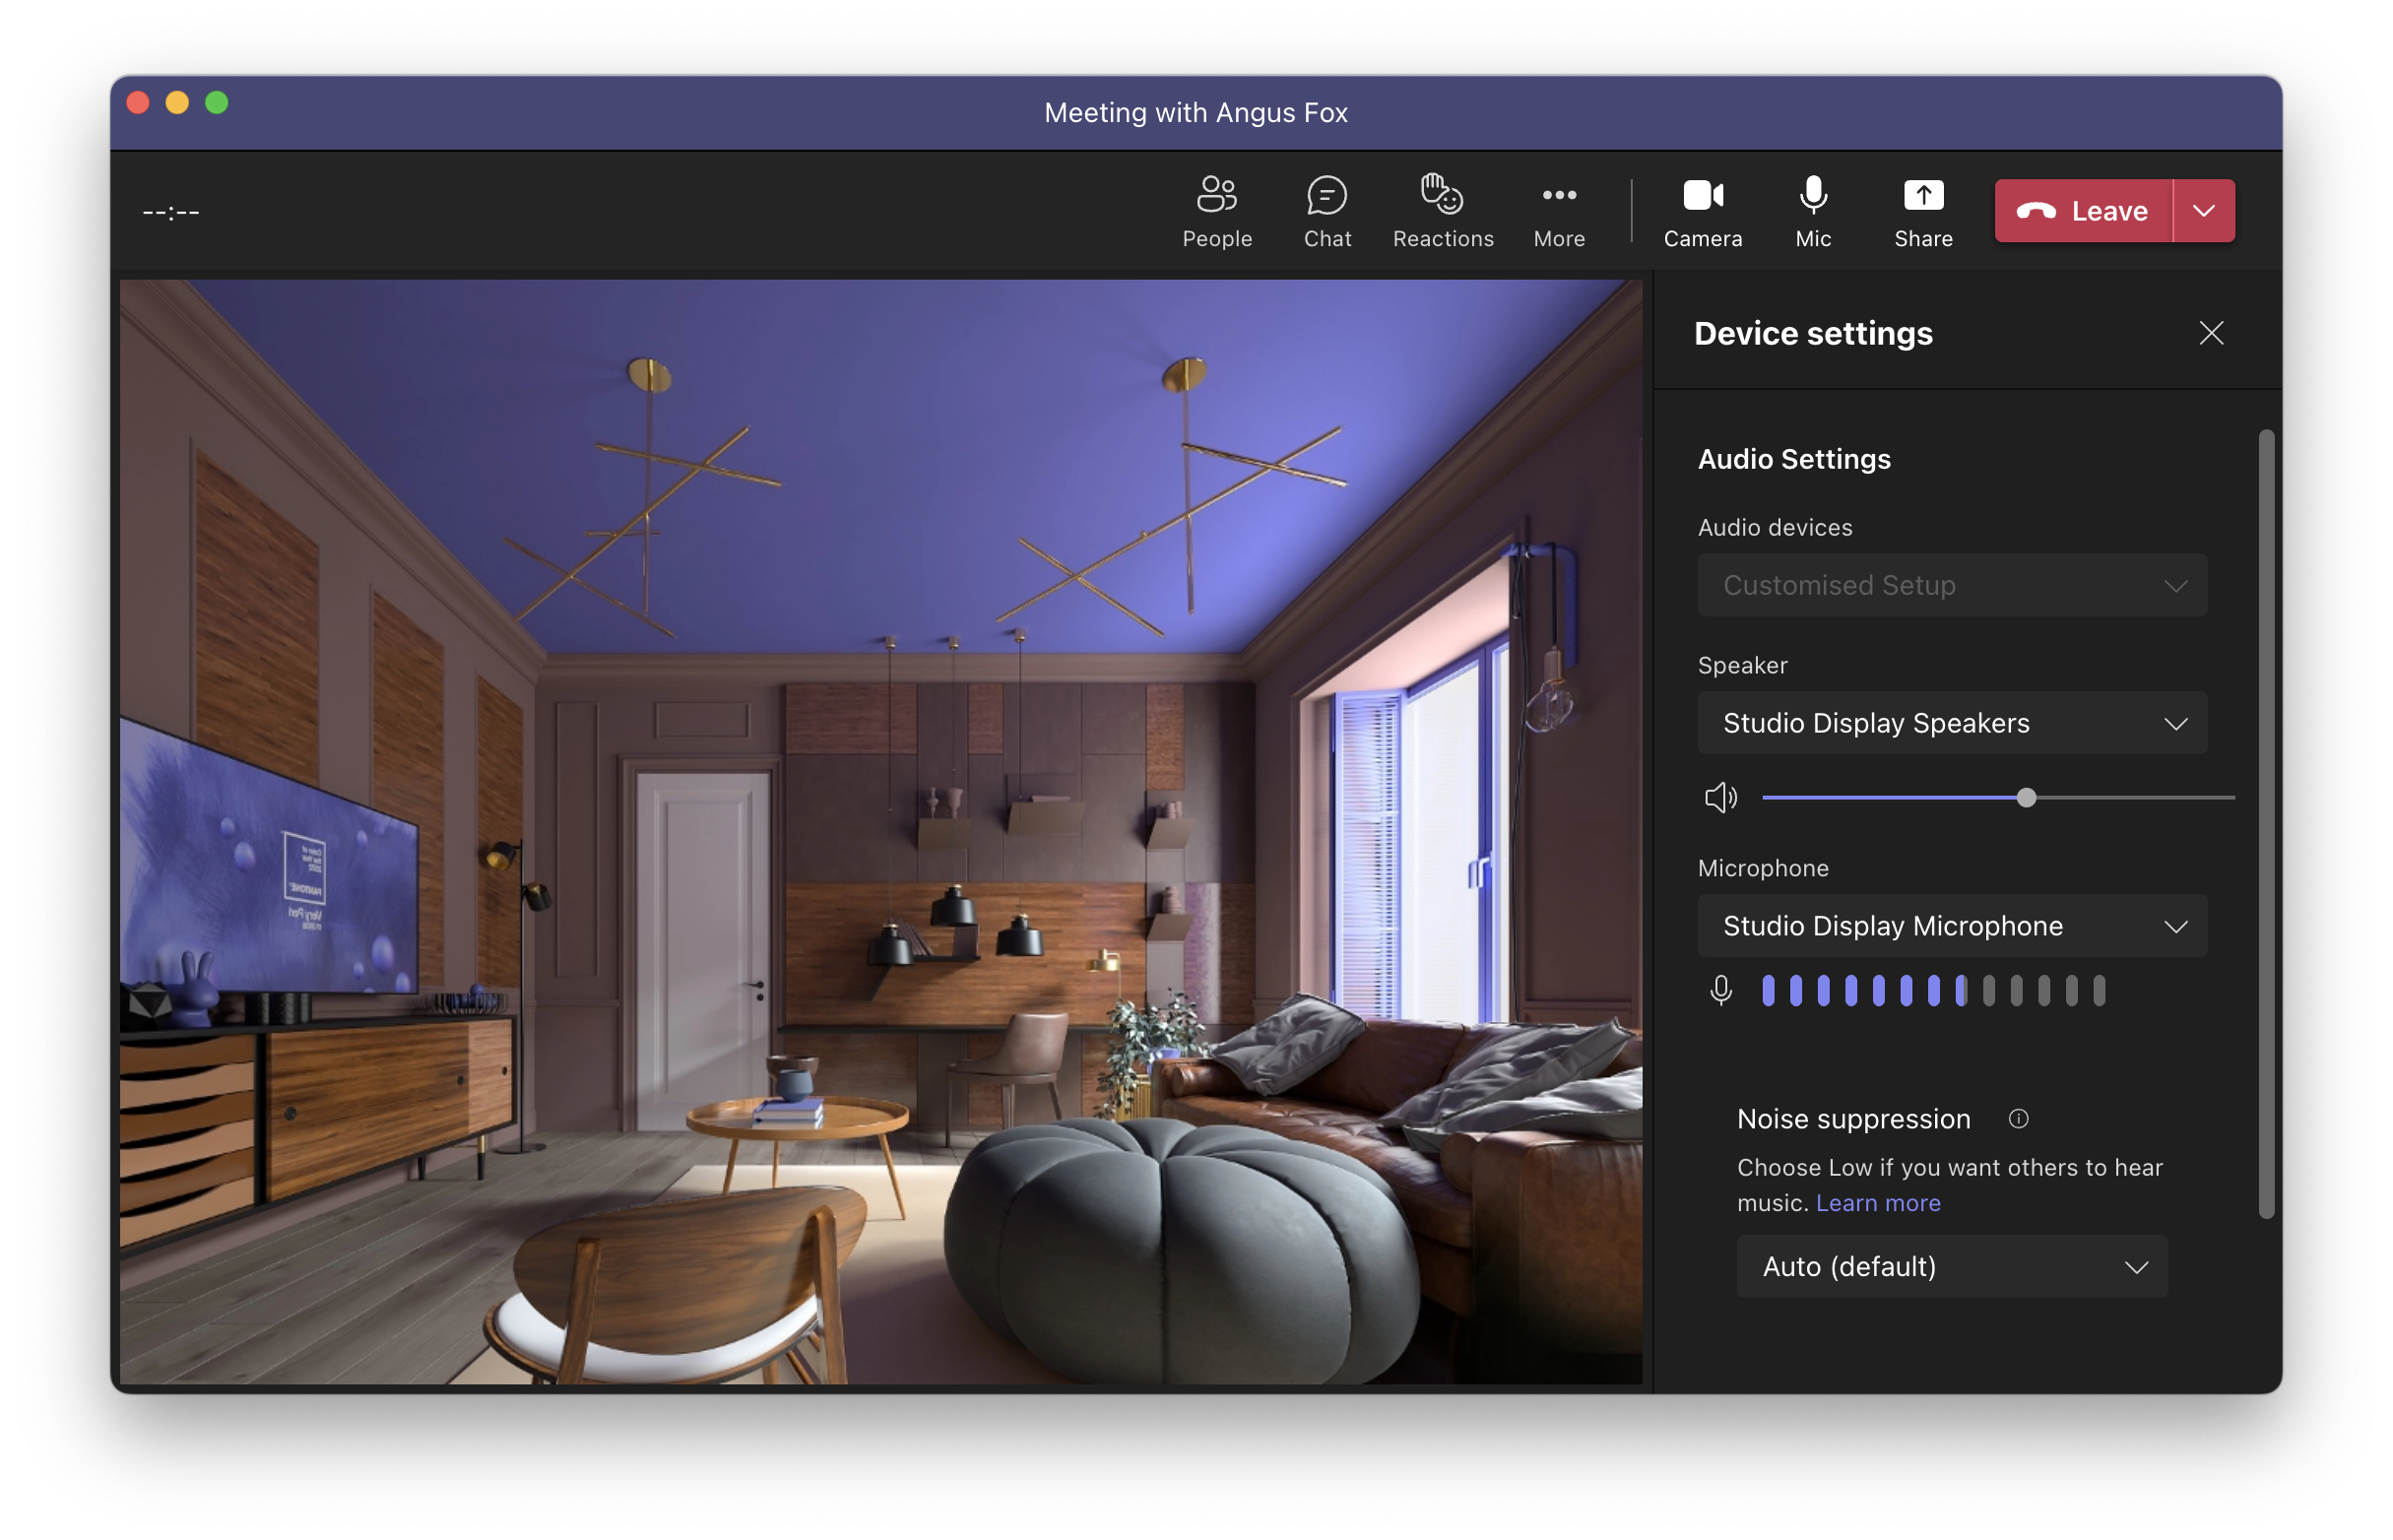Open the meeting Chat
Screen dimensions: 2393x1540
(x=1326, y=211)
